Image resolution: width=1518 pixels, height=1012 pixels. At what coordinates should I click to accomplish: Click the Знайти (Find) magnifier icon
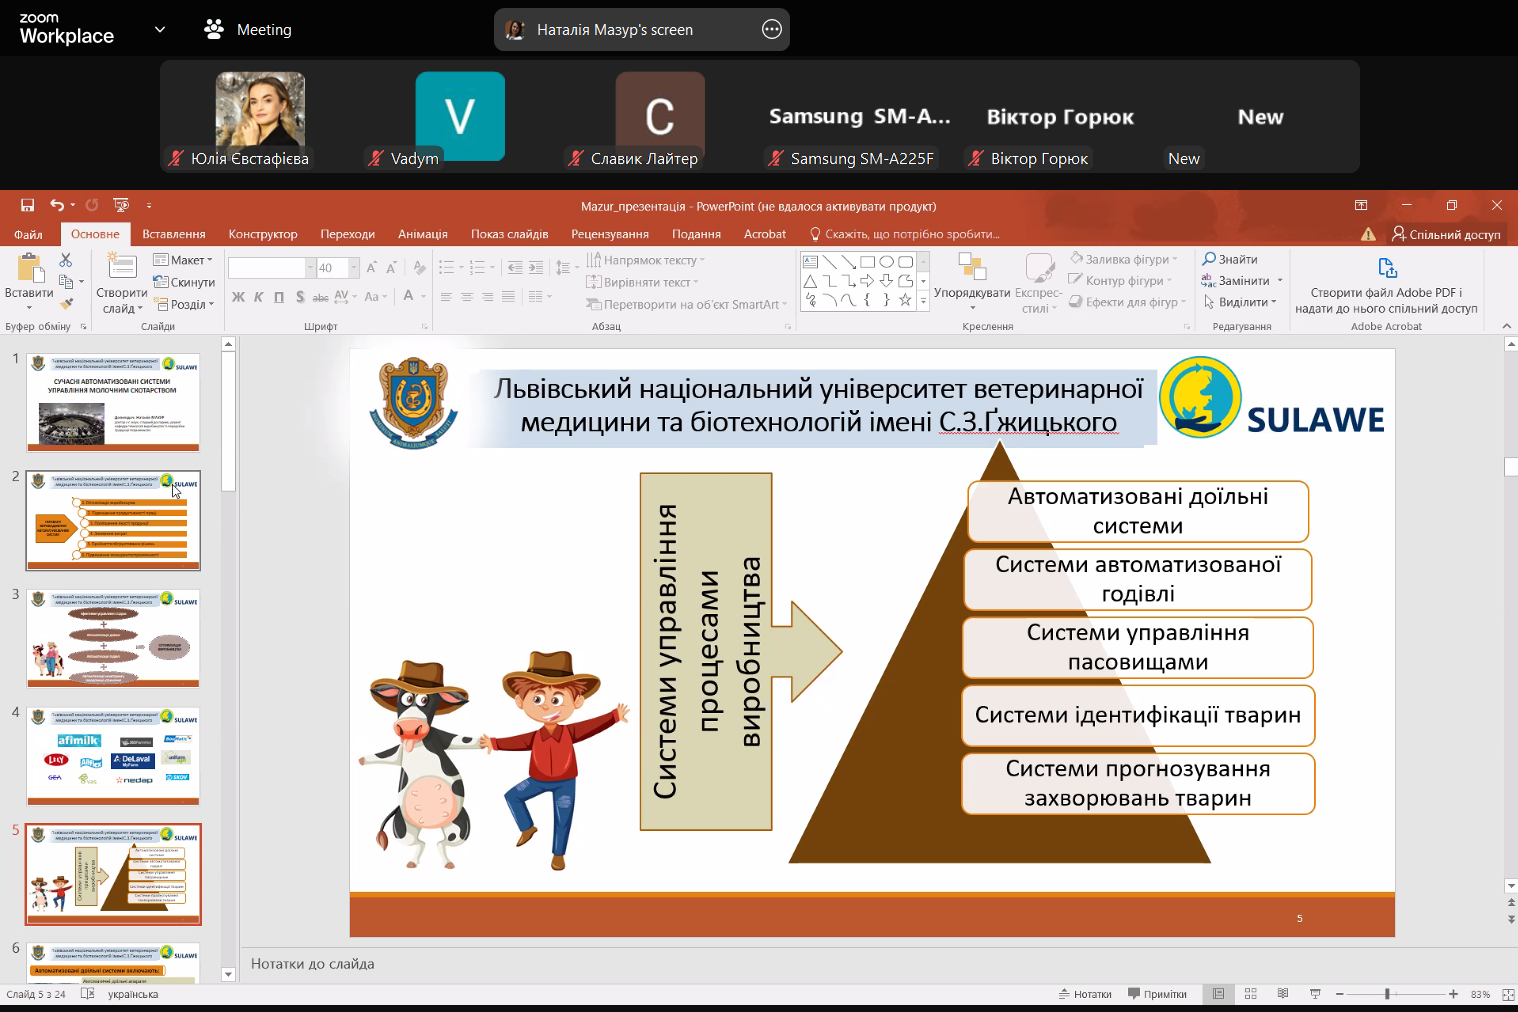click(x=1210, y=259)
